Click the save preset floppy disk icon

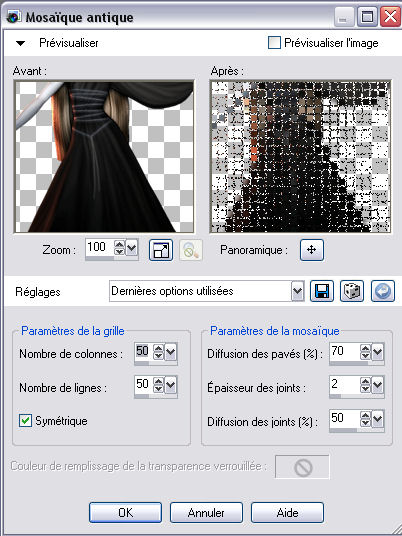(322, 291)
